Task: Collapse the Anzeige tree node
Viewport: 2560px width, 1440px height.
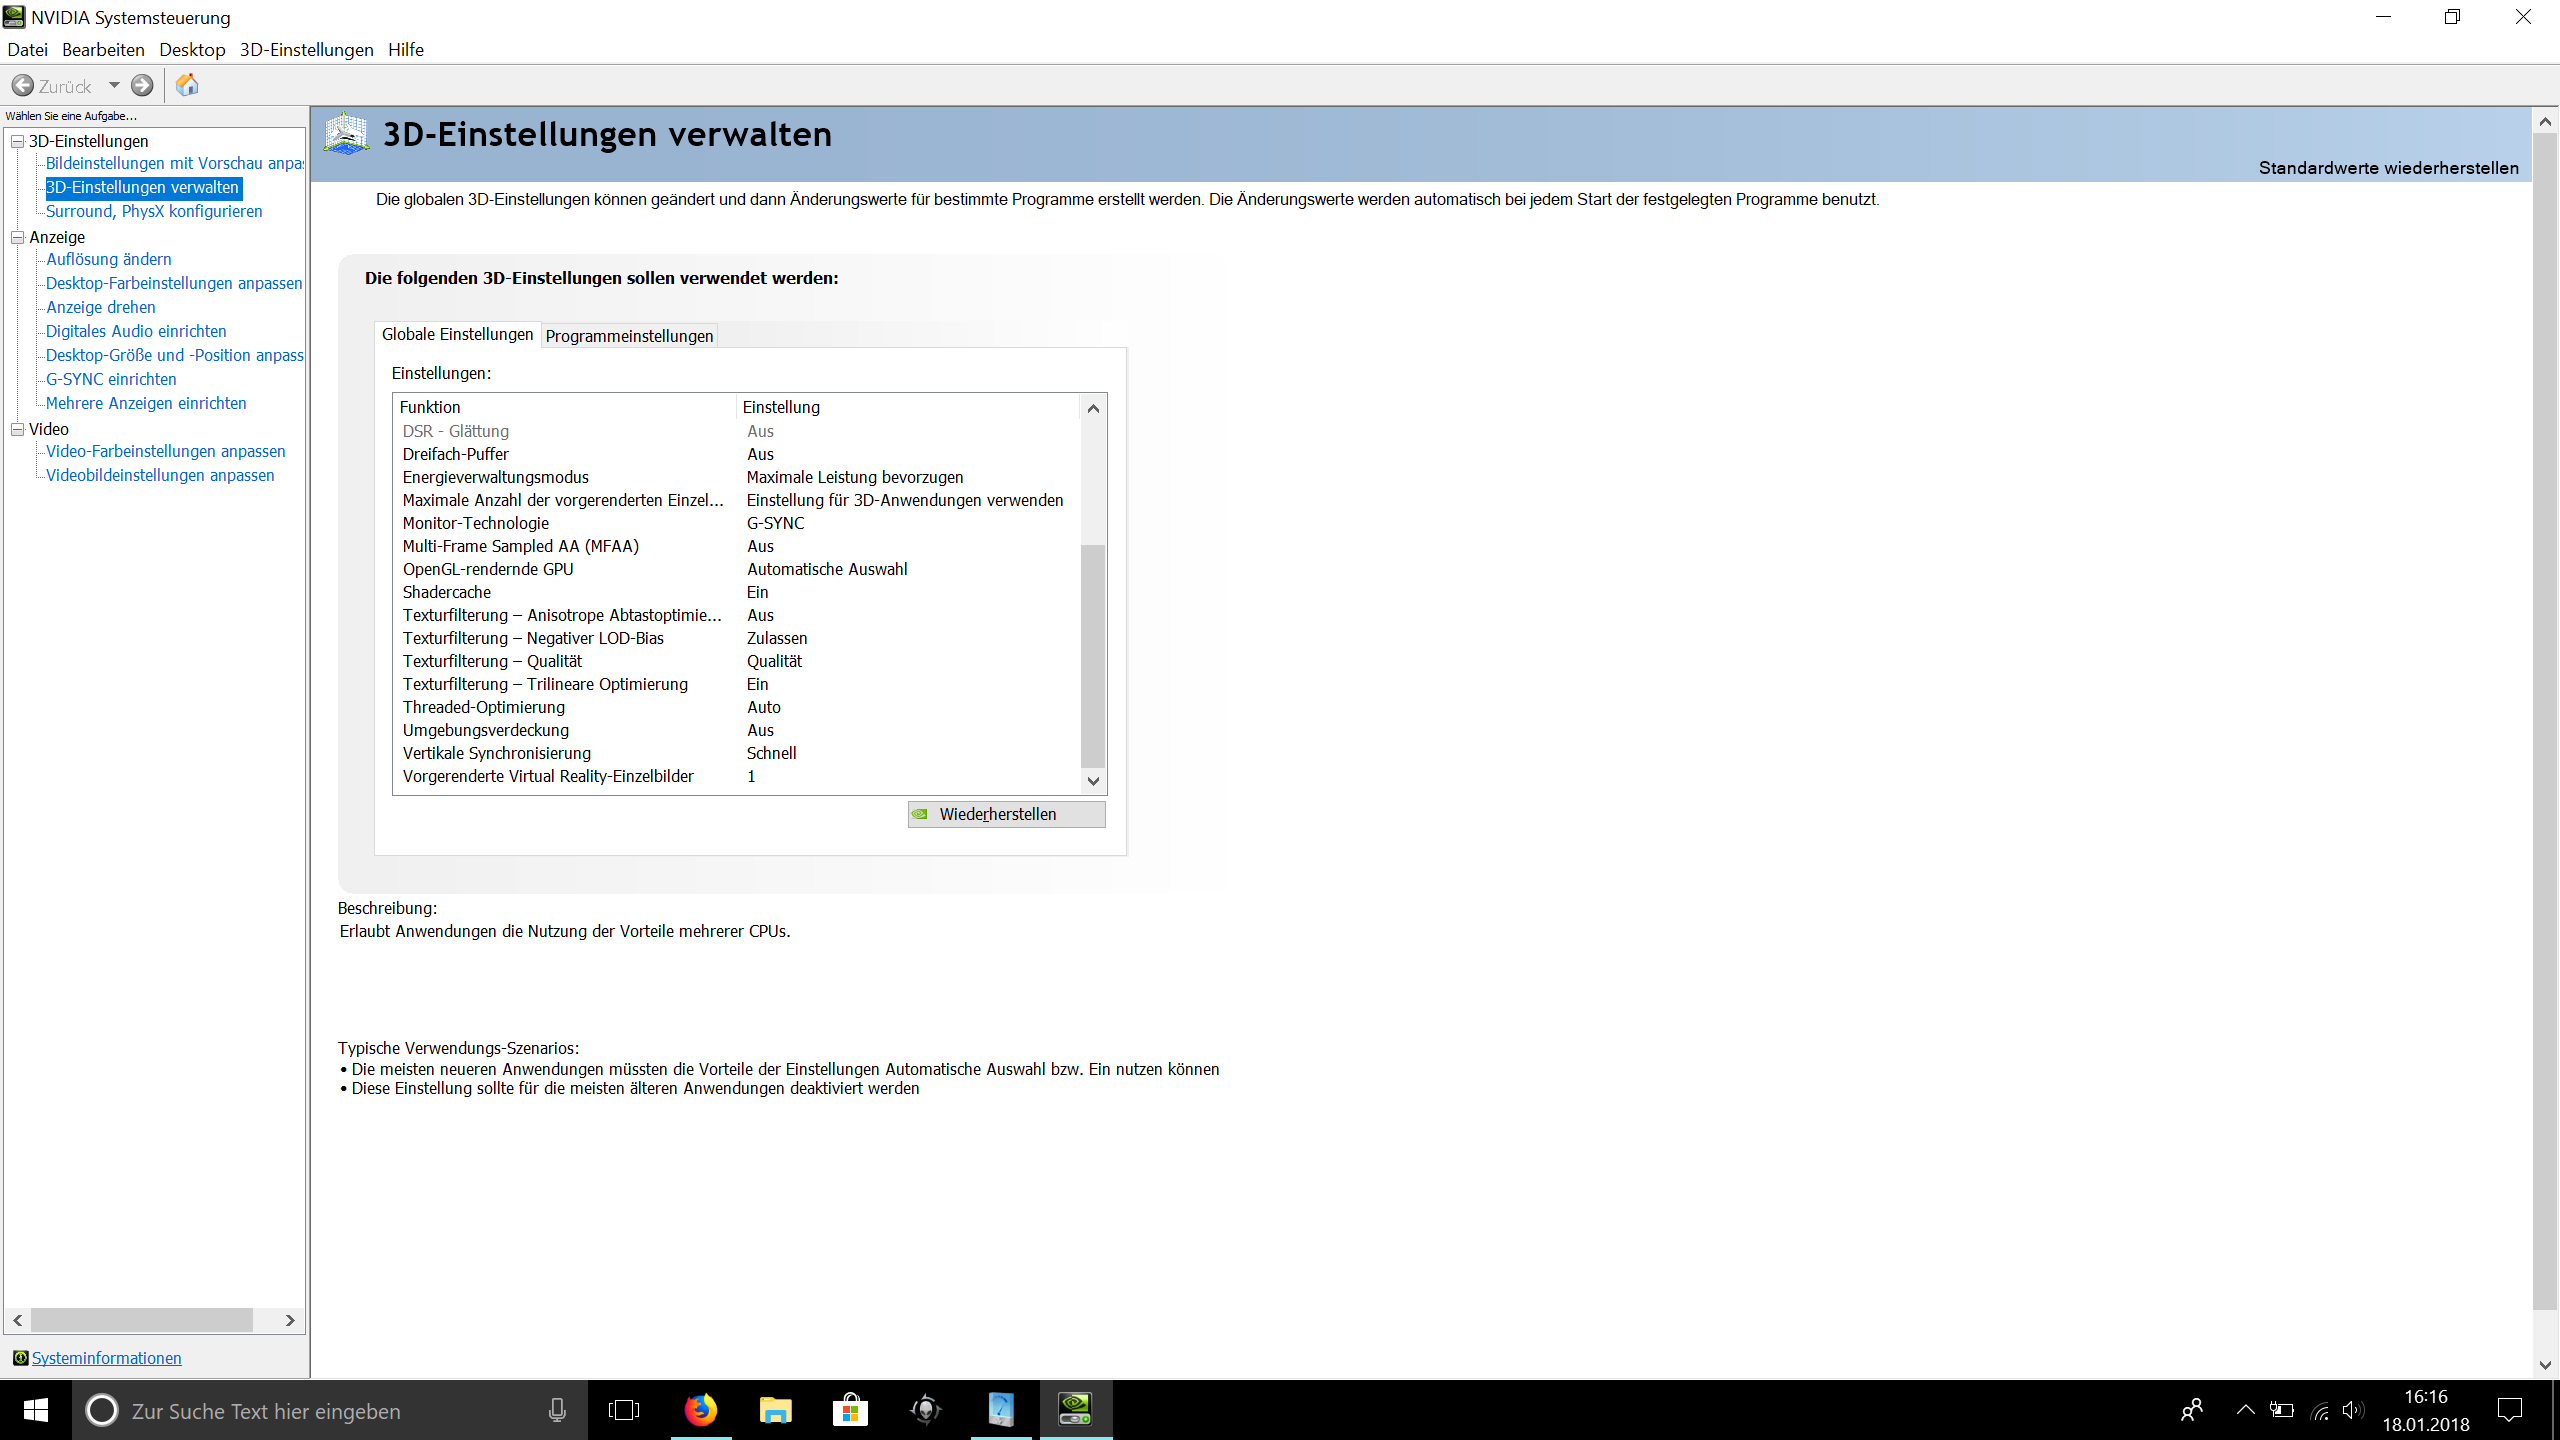Action: (x=17, y=237)
